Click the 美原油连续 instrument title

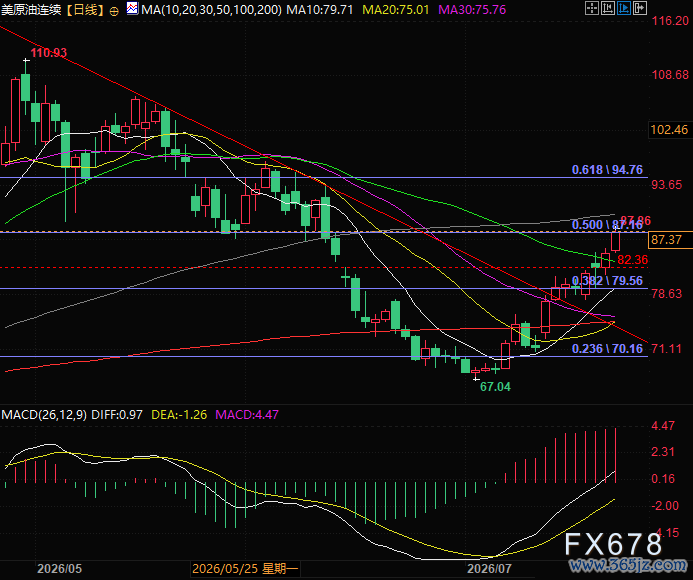tap(31, 10)
